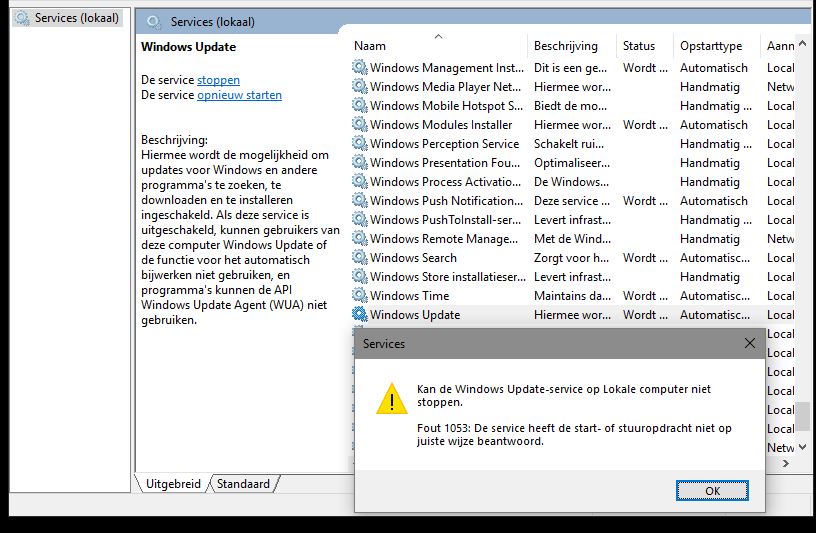Click the 'Schakelt rui...' description cell
The height and width of the screenshot is (533, 816).
(x=569, y=144)
